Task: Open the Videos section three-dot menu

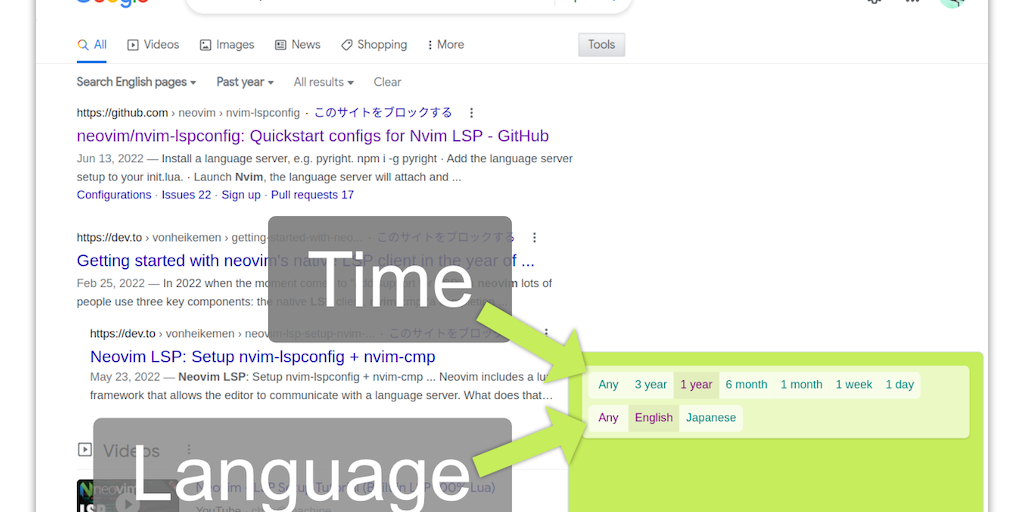Action: [x=188, y=450]
